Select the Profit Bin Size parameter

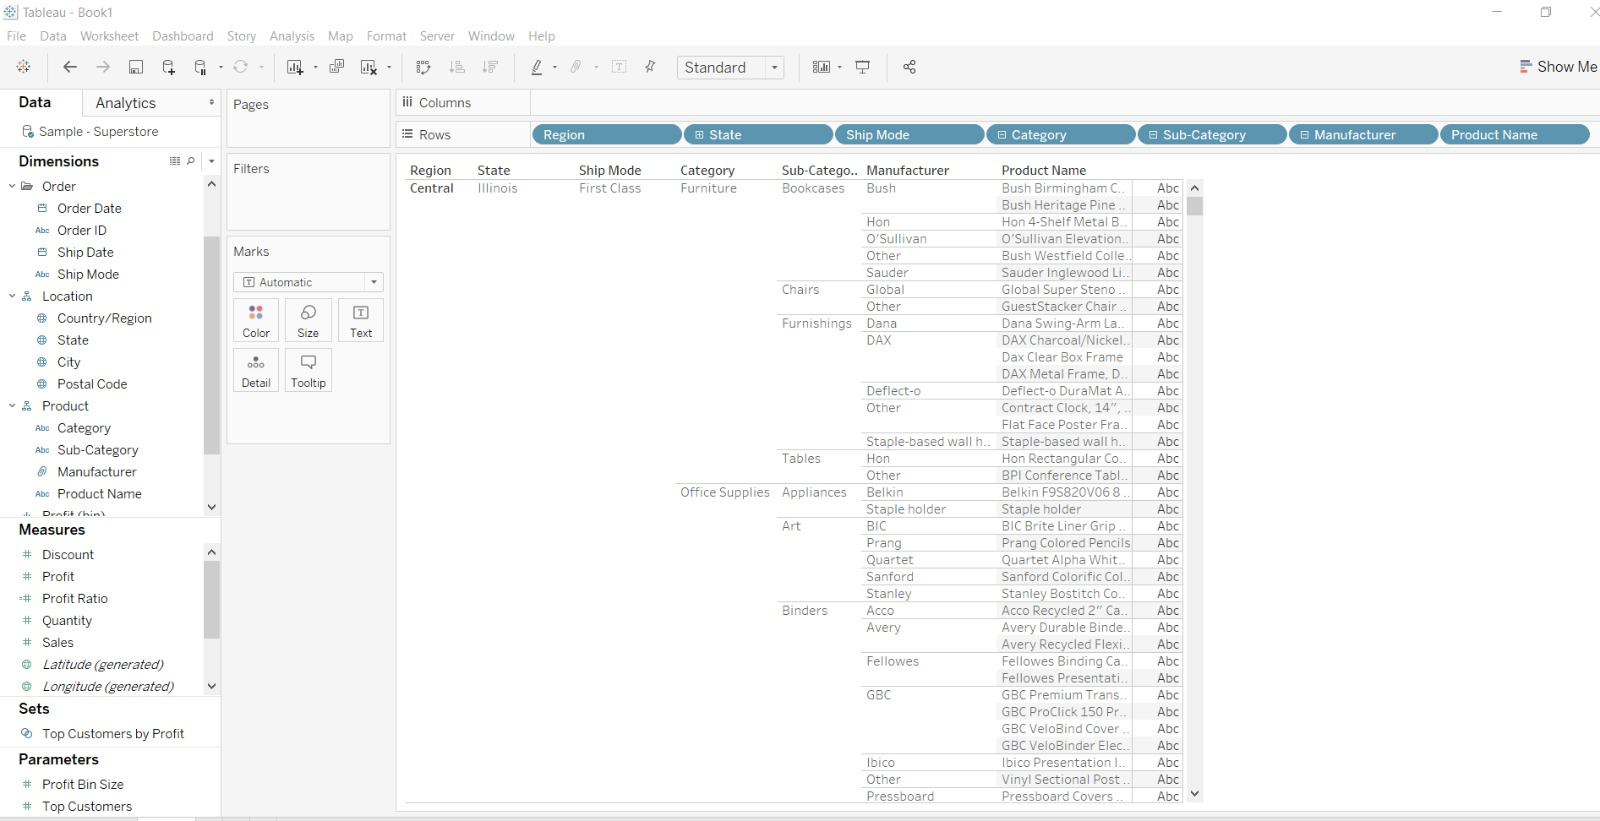83,784
